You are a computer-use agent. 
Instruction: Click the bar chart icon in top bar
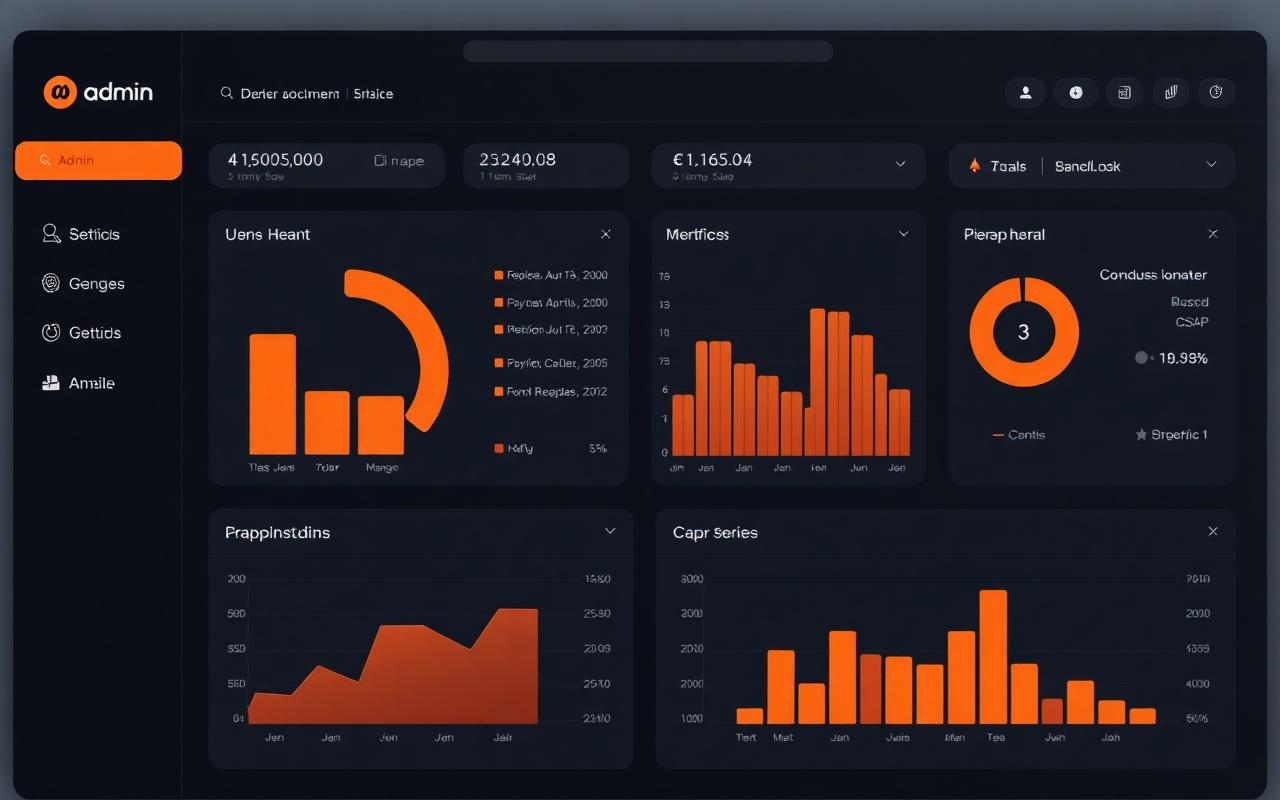click(x=1171, y=92)
